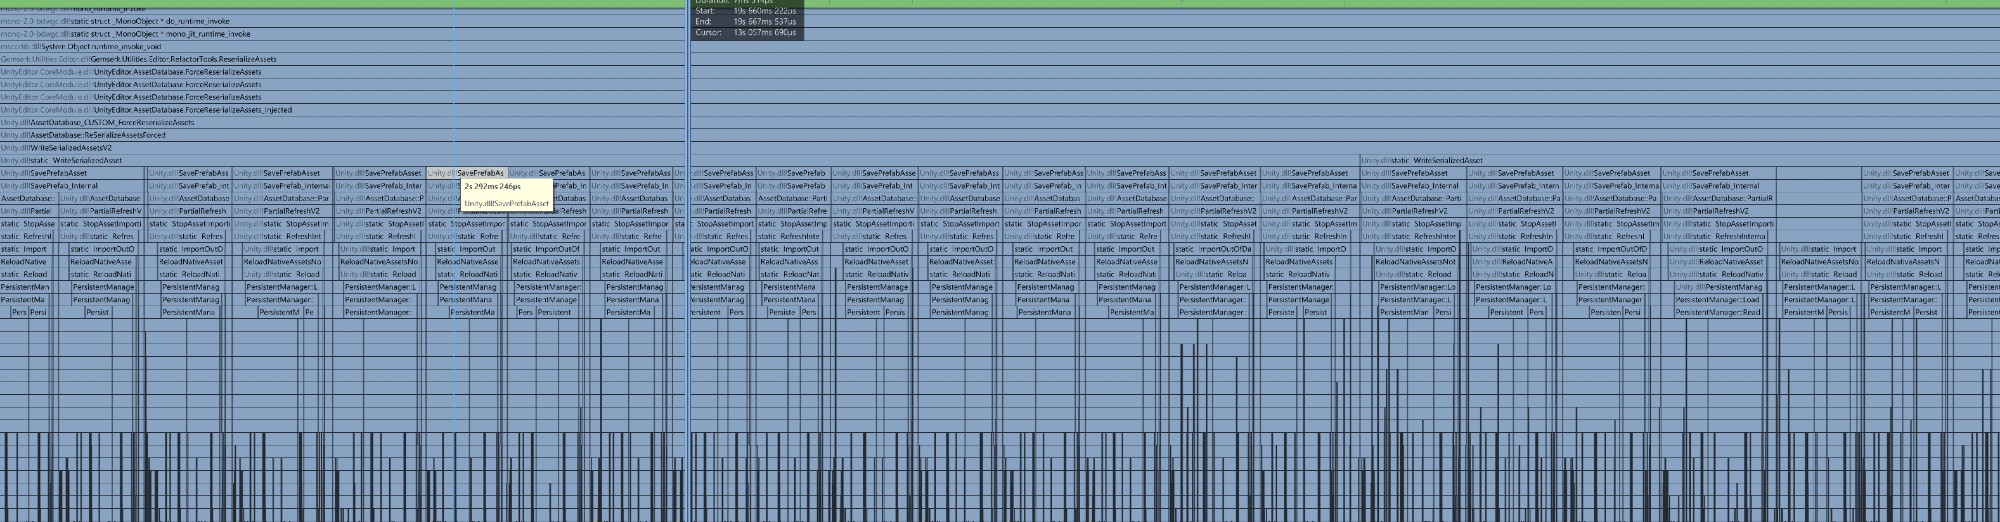Click the Start/End/Cursor time info box
The image size is (2000, 522).
747,21
